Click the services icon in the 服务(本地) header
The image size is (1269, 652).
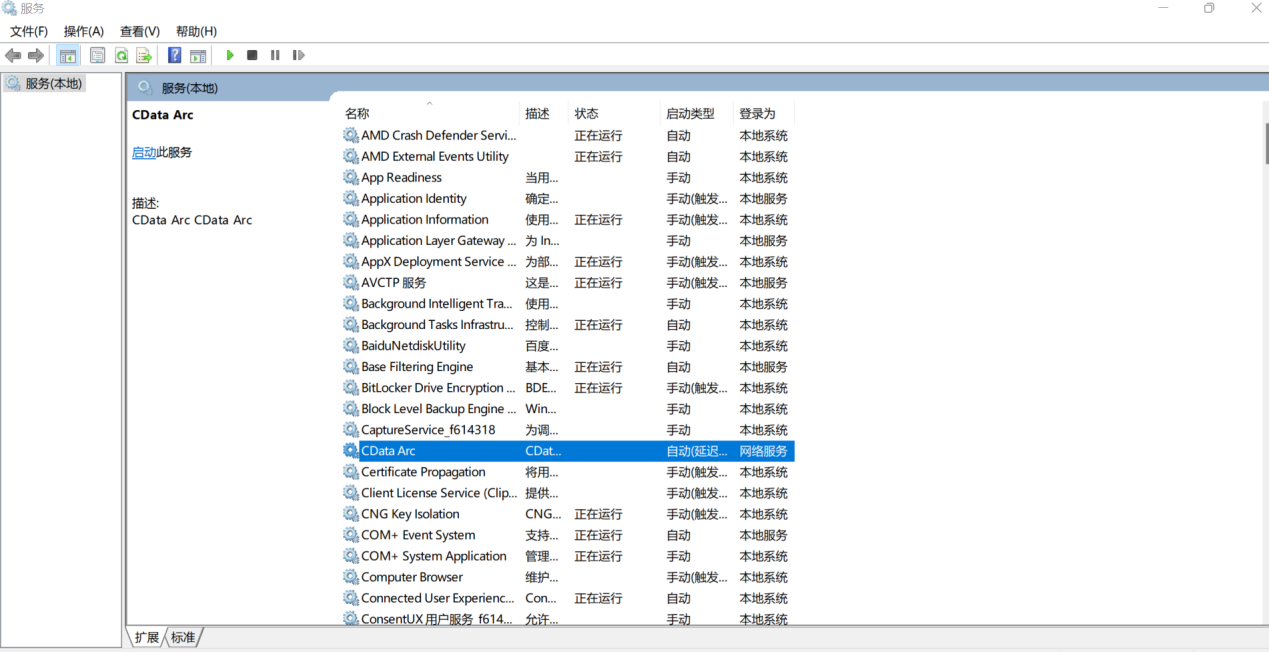click(x=145, y=88)
